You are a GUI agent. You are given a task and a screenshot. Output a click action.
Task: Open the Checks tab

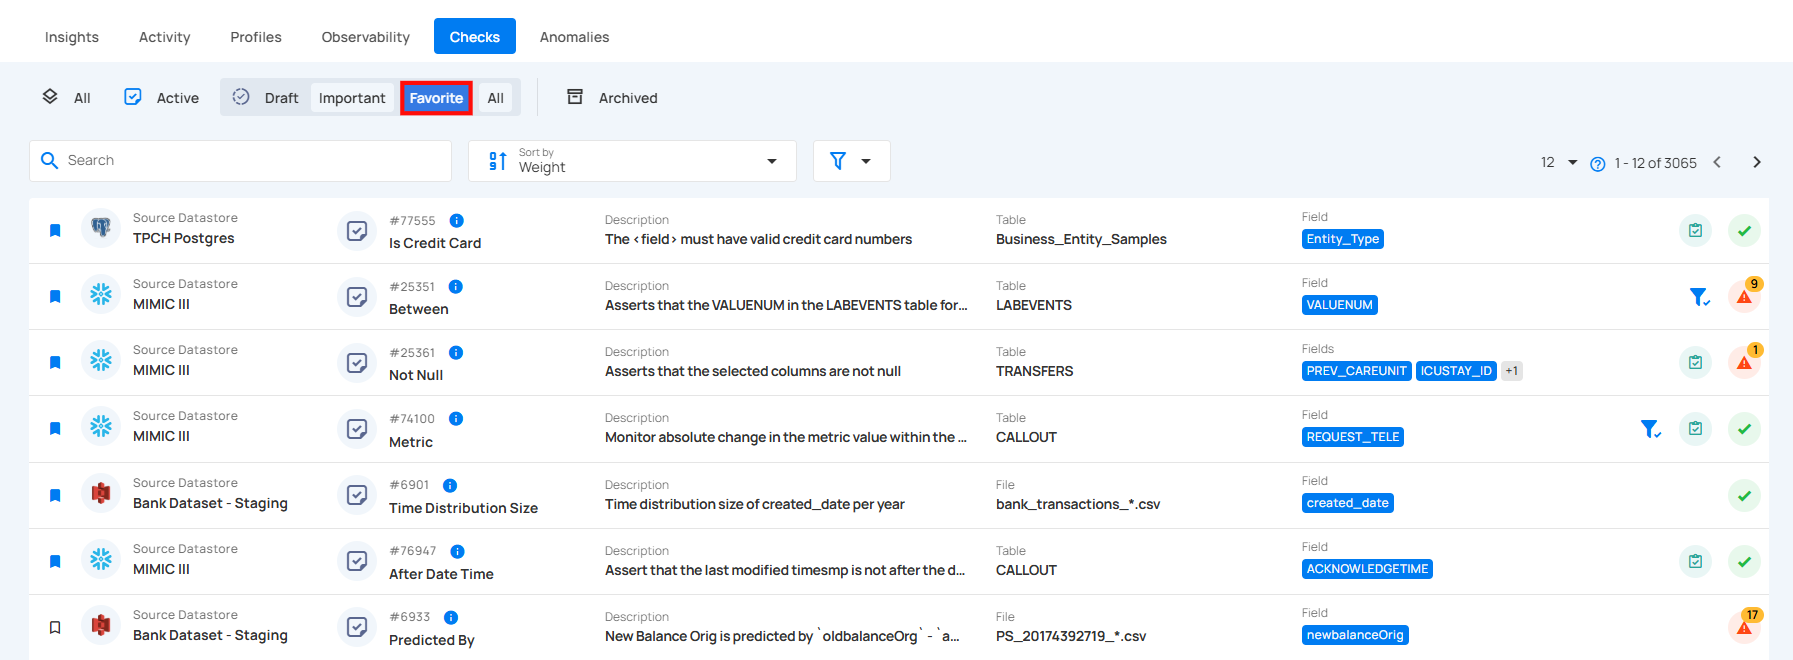475,36
